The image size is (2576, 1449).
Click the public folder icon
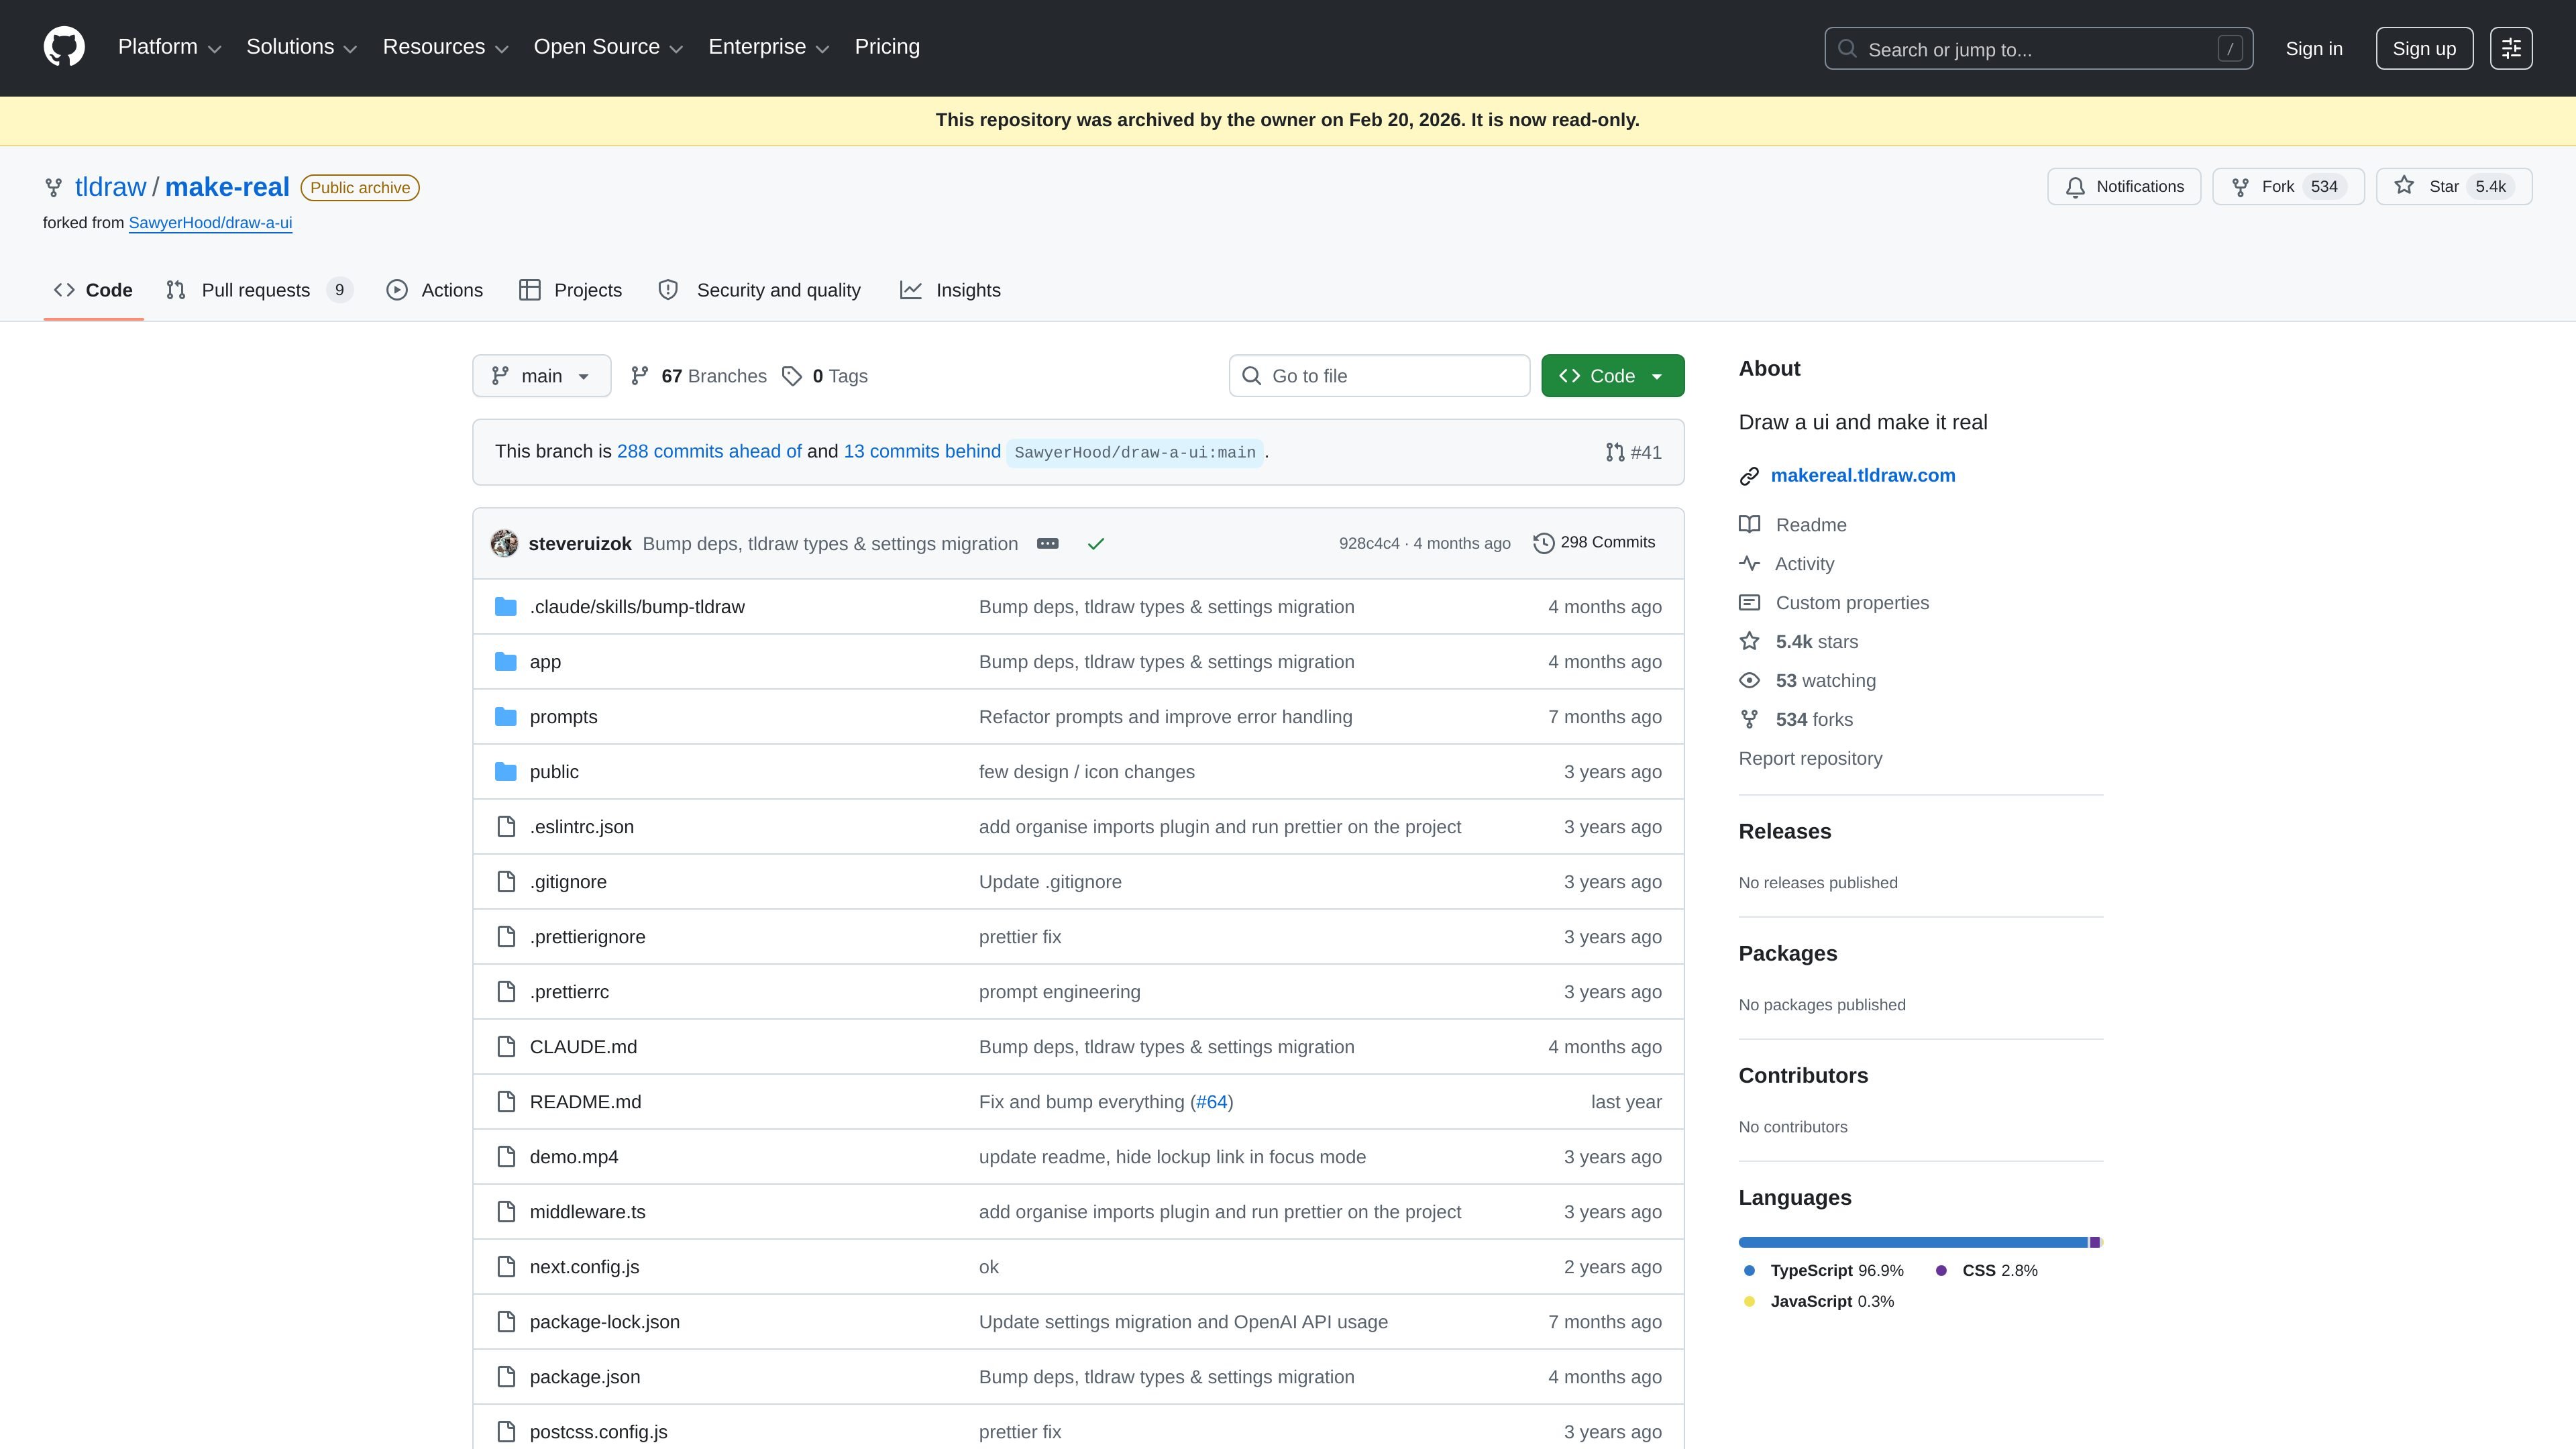point(506,772)
